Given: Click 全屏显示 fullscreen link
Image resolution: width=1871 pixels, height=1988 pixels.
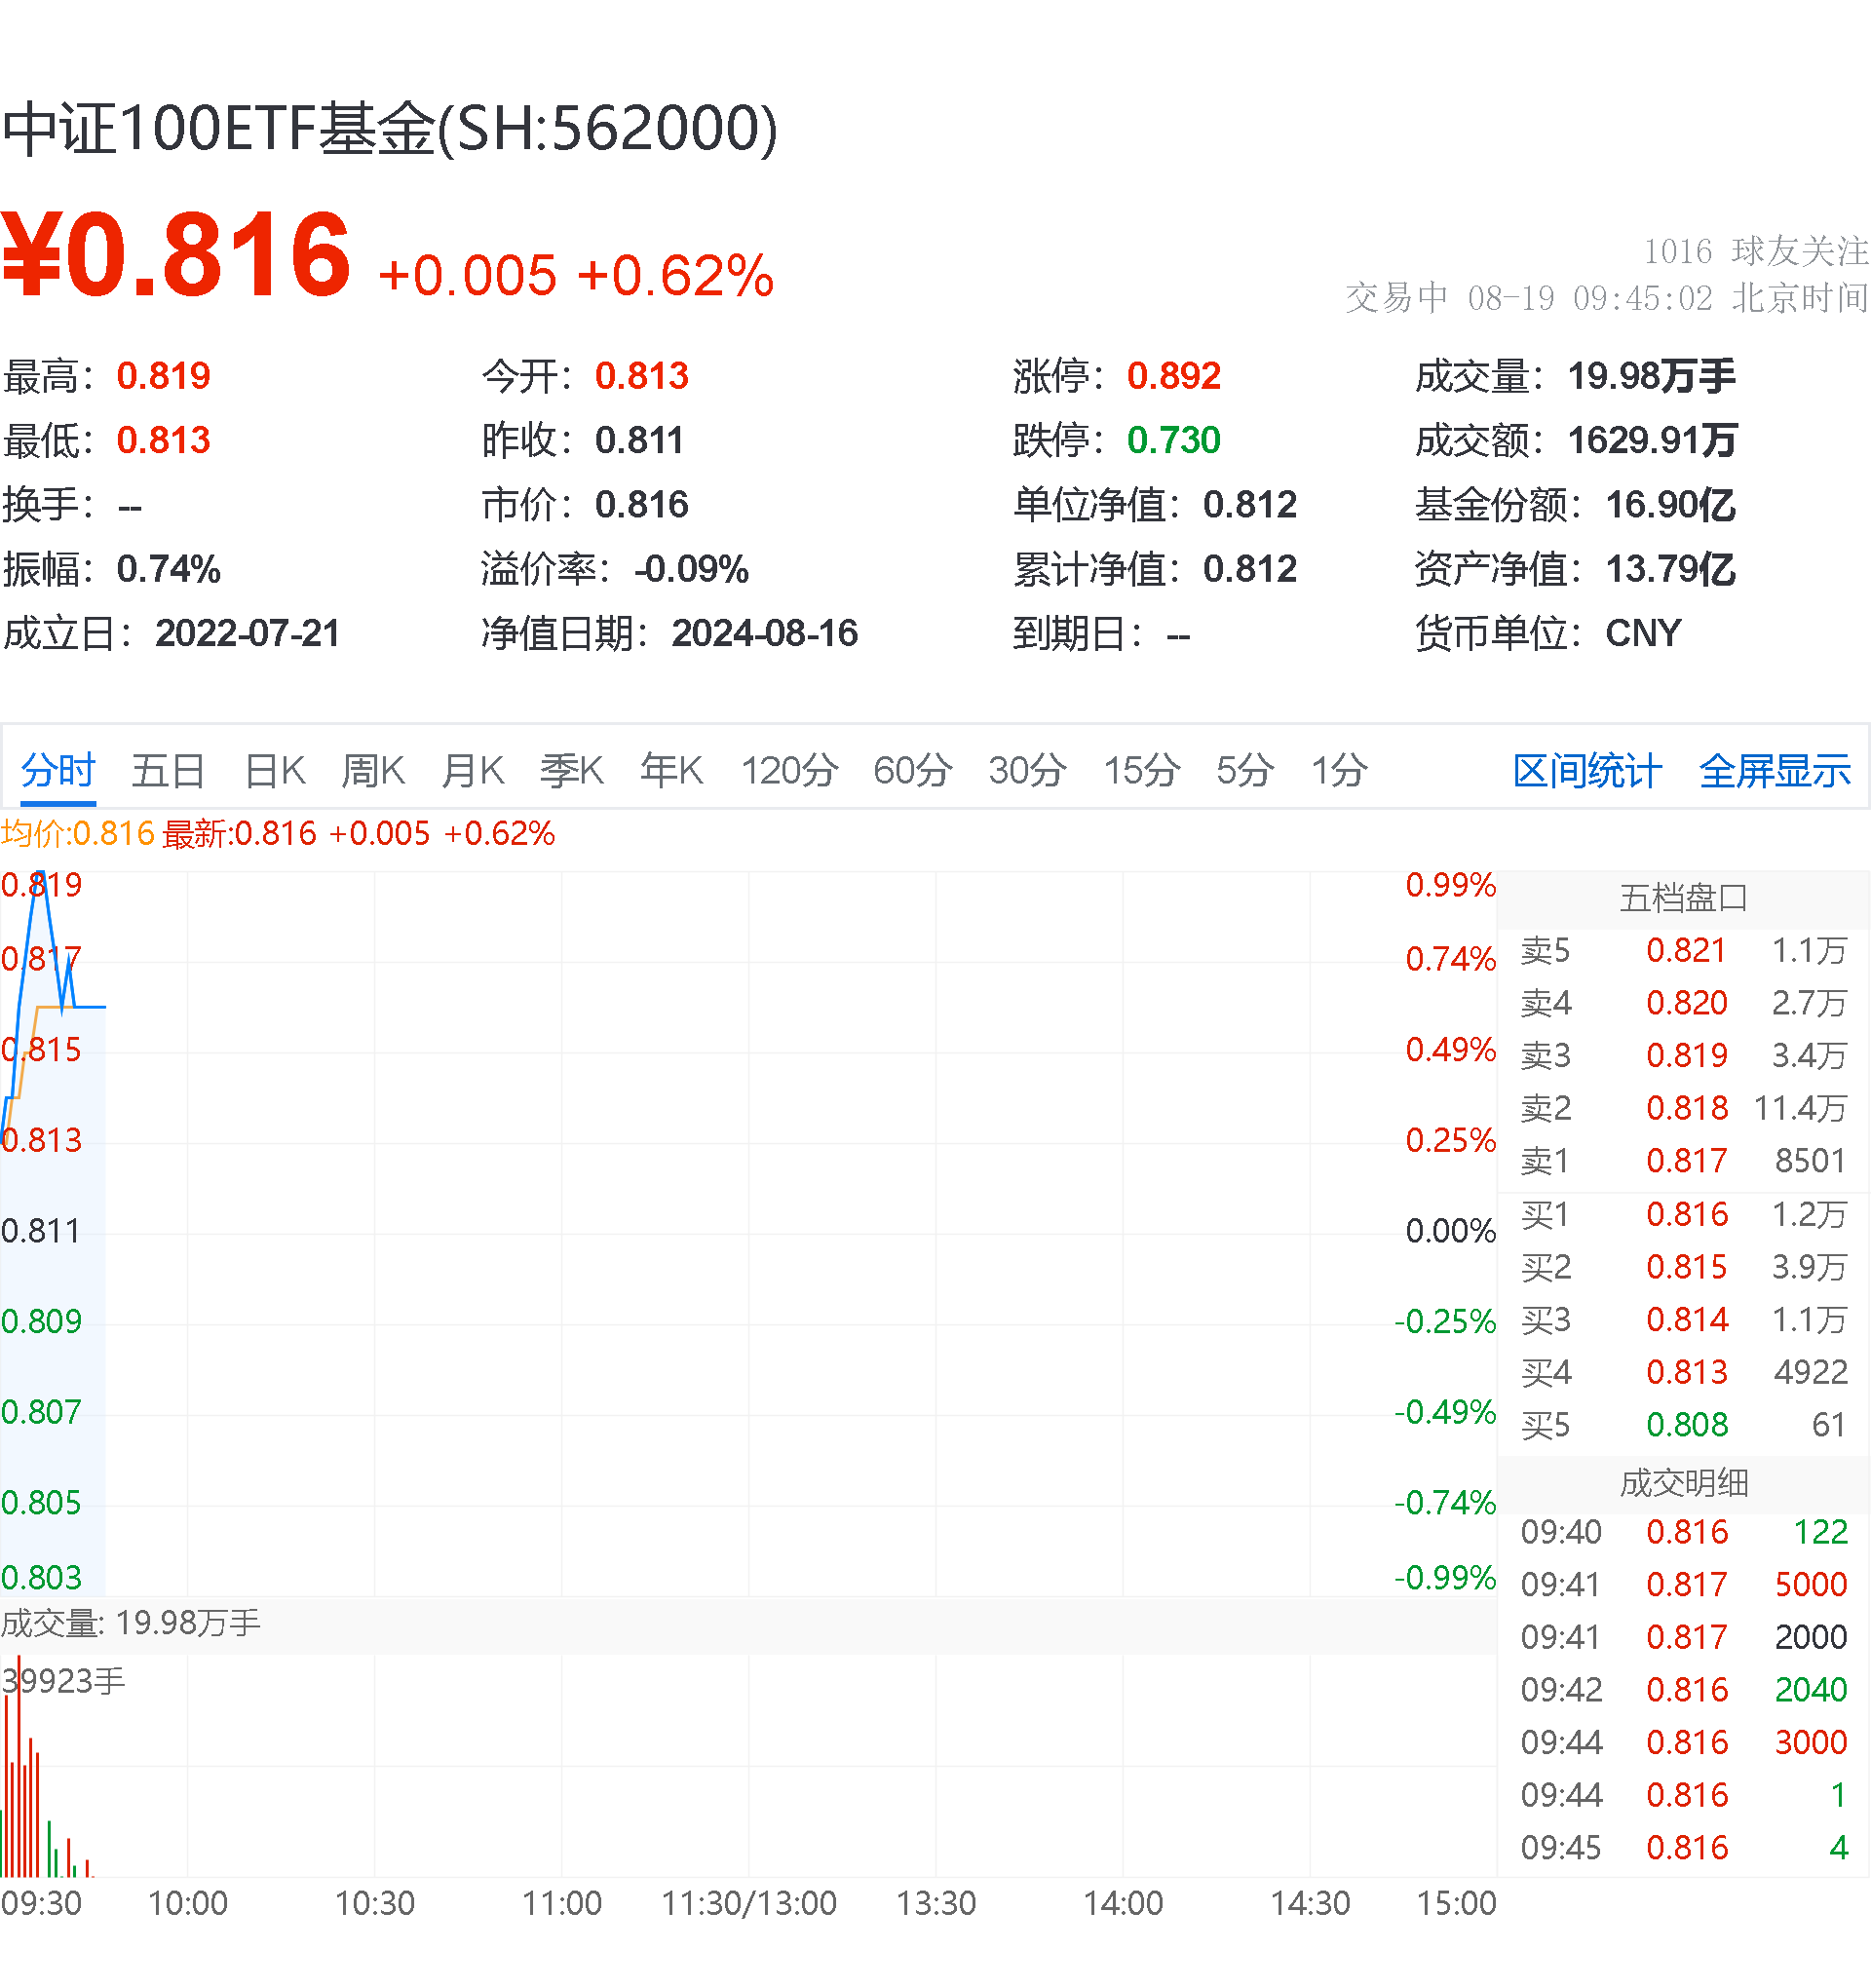Looking at the screenshot, I should click(x=1775, y=771).
